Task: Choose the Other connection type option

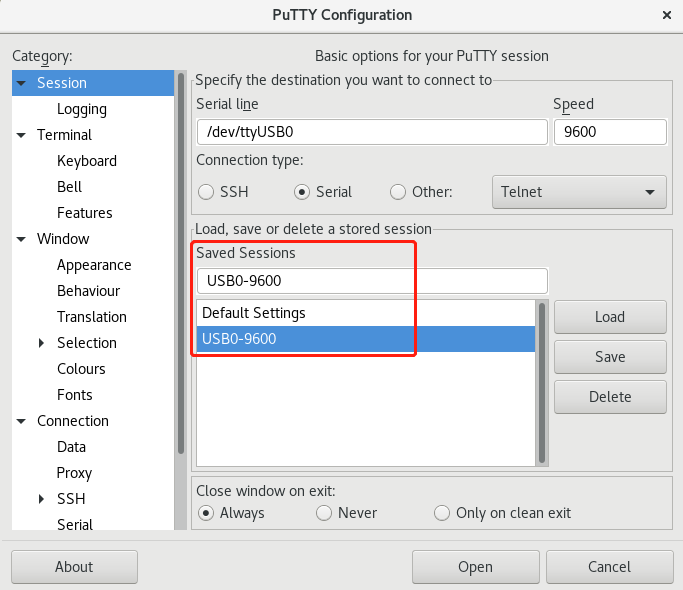Action: (398, 192)
